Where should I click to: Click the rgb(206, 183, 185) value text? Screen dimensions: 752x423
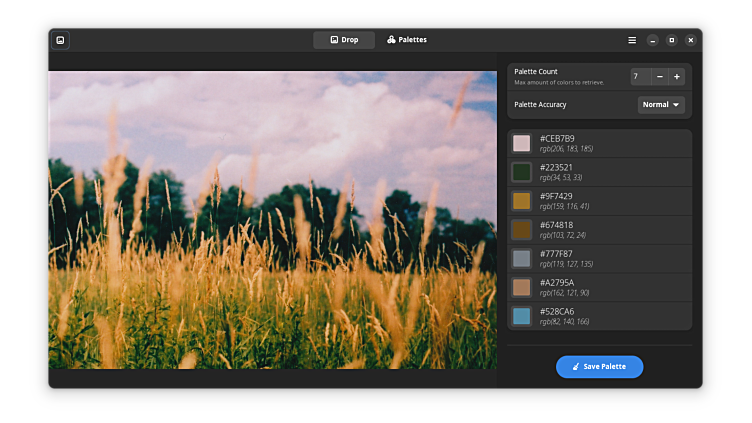tap(566, 149)
